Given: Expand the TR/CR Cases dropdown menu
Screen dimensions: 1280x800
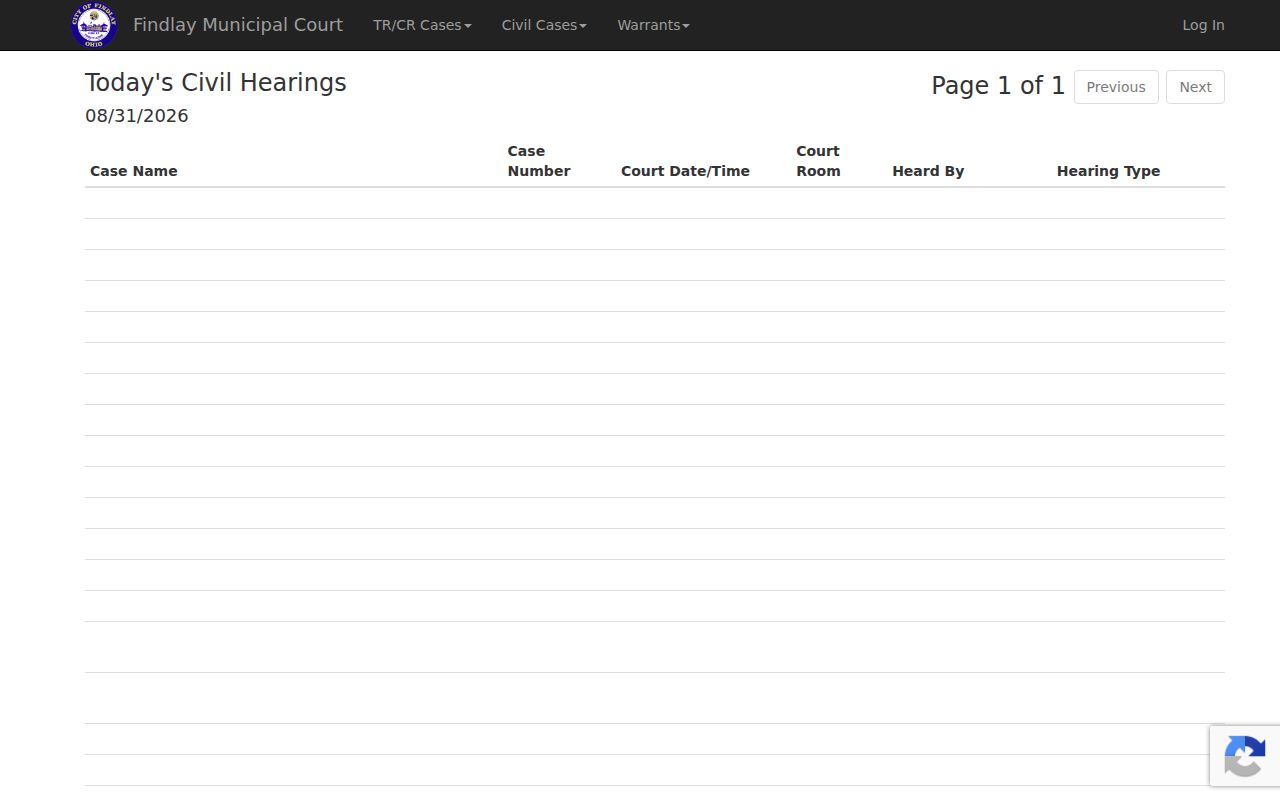Looking at the screenshot, I should (x=422, y=25).
